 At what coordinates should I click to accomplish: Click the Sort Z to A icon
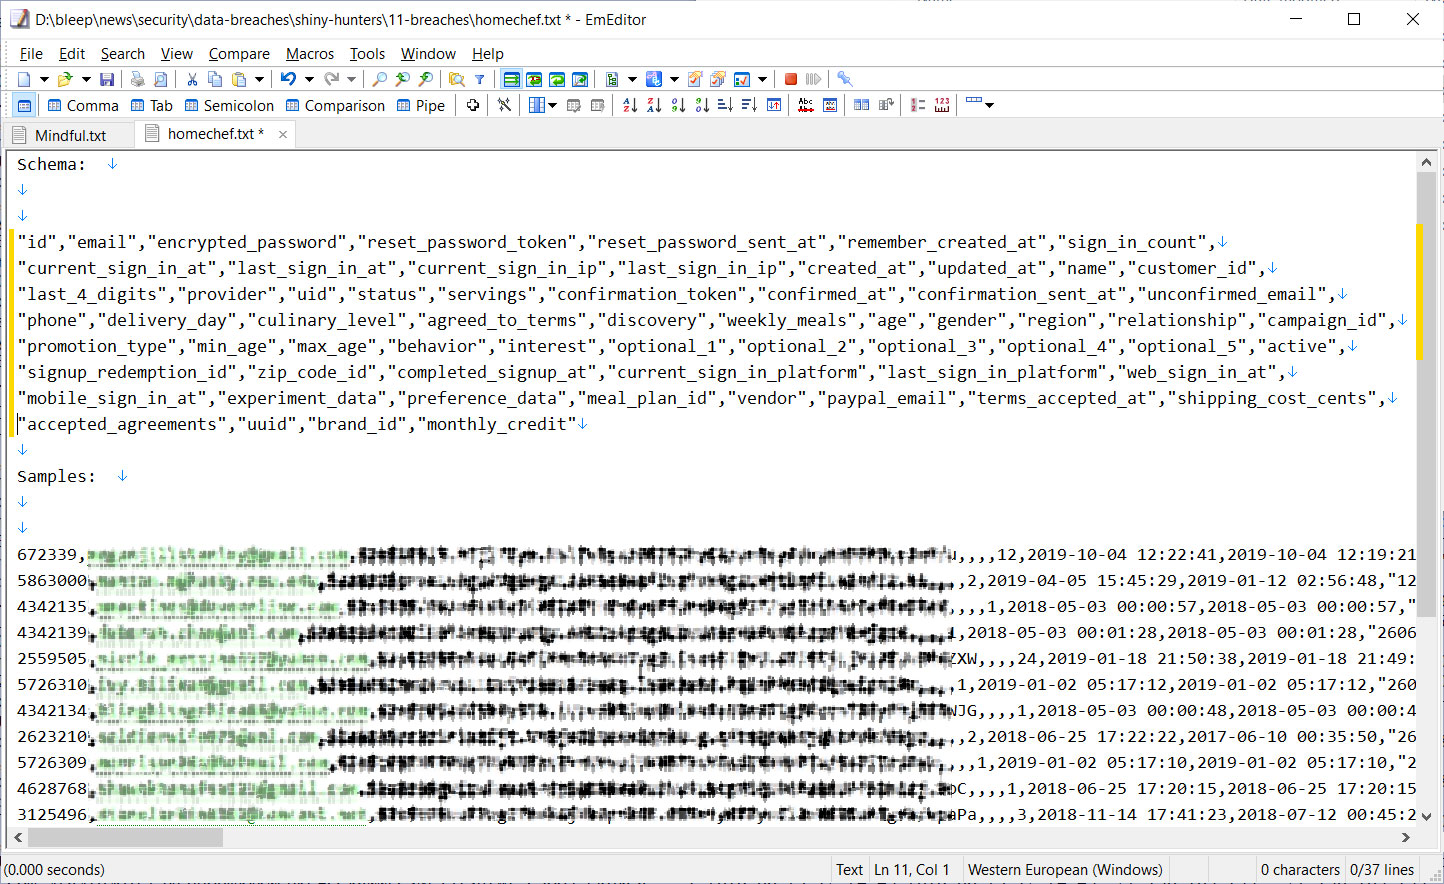pos(654,105)
